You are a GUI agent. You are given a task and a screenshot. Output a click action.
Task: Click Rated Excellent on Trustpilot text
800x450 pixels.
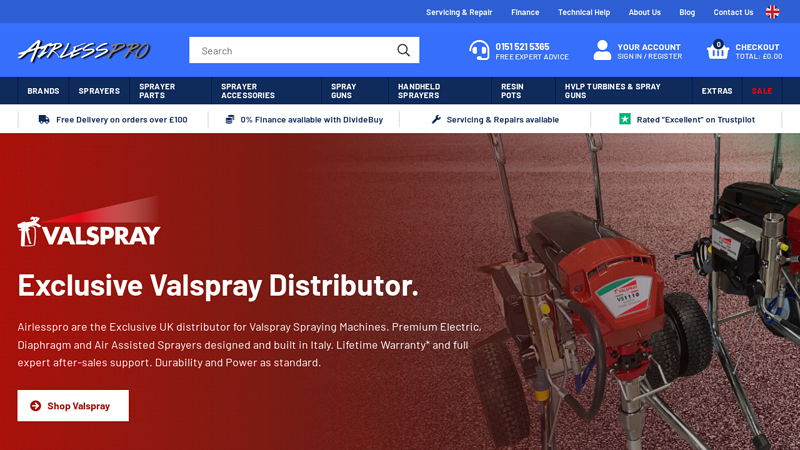(695, 119)
